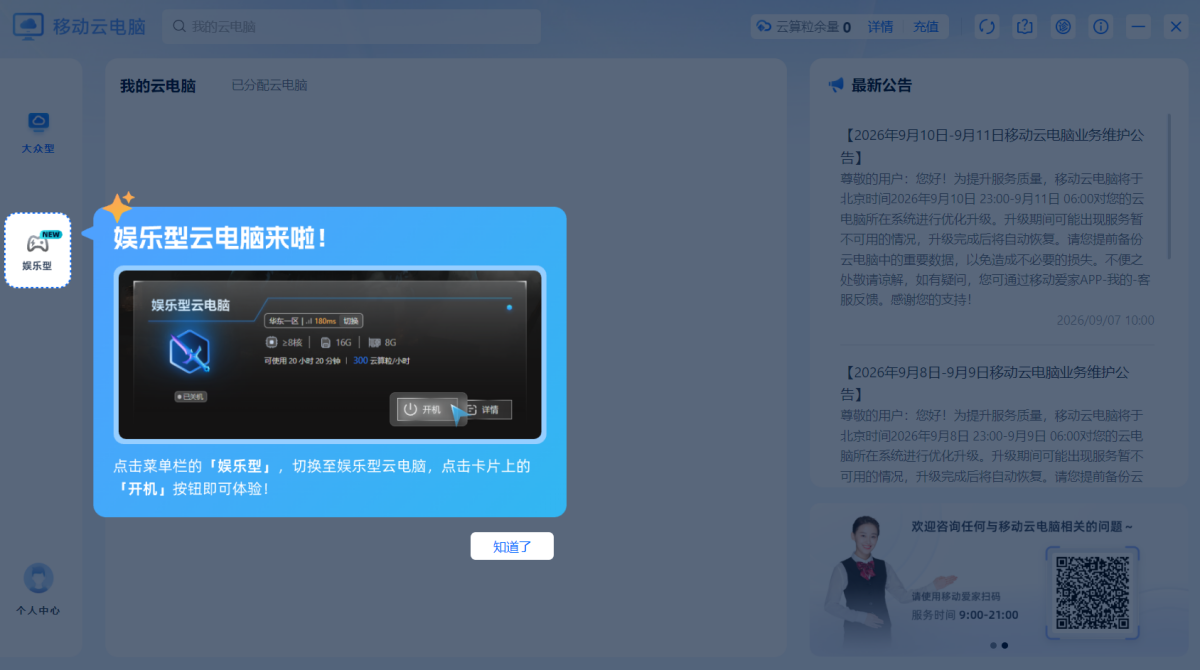This screenshot has width=1200, height=670.
Task: Open 个人中心 avatar icon
Action: pyautogui.click(x=38, y=578)
